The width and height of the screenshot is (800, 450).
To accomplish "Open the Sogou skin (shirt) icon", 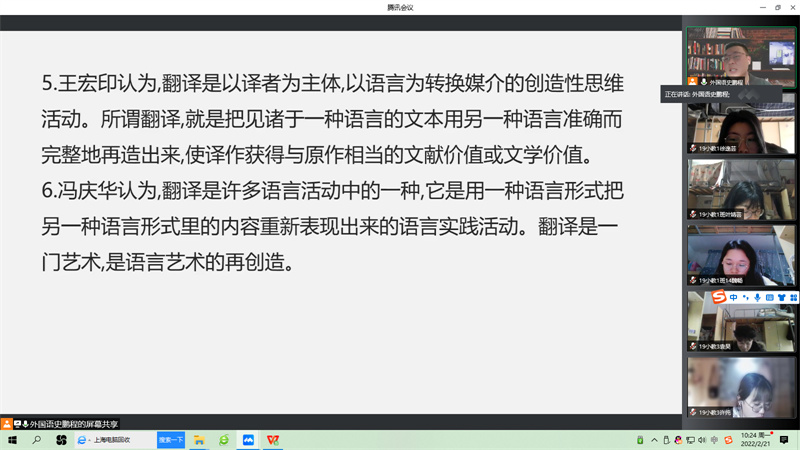I will click(x=781, y=298).
